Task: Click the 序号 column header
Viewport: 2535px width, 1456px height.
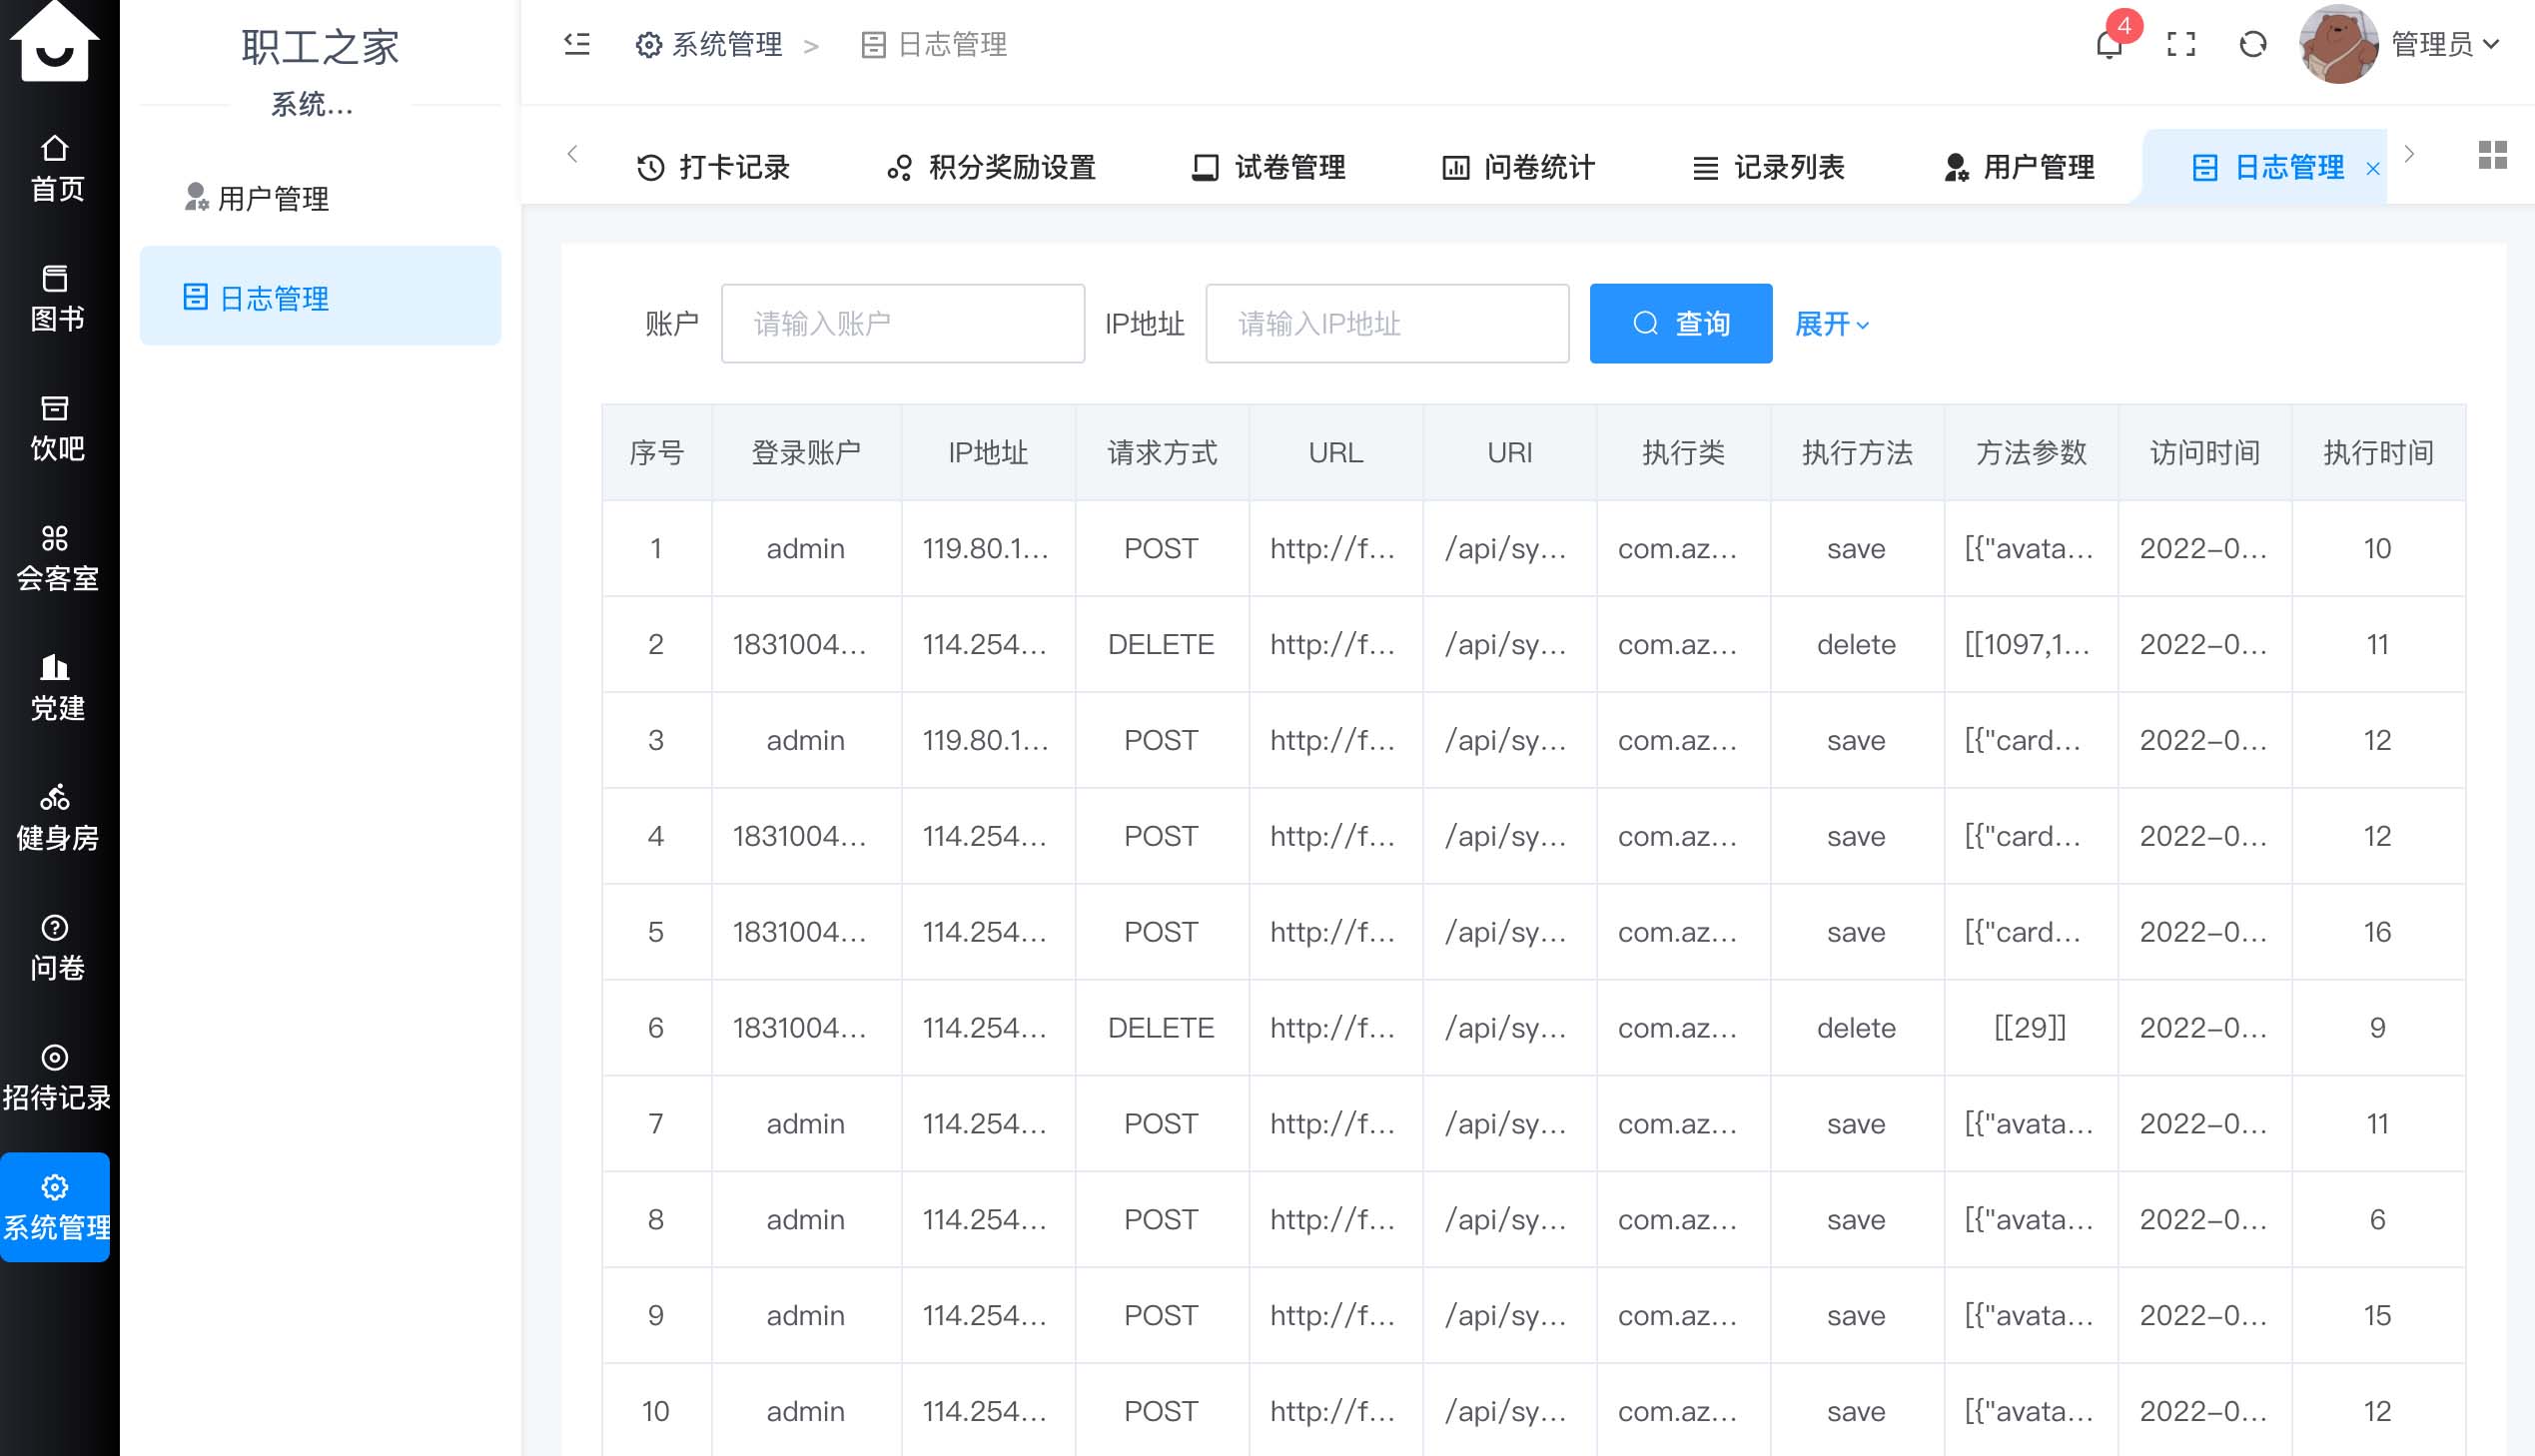Action: click(x=656, y=453)
